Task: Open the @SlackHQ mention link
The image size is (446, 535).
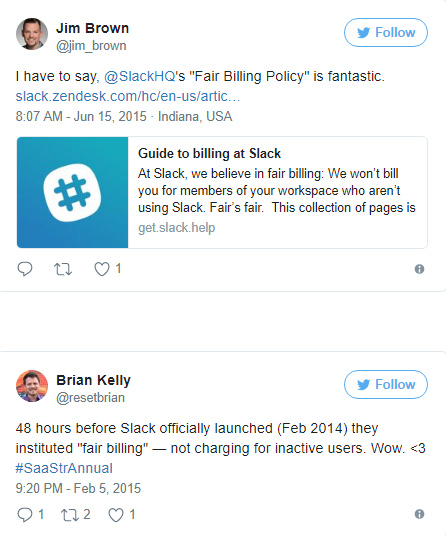Action: pos(140,76)
